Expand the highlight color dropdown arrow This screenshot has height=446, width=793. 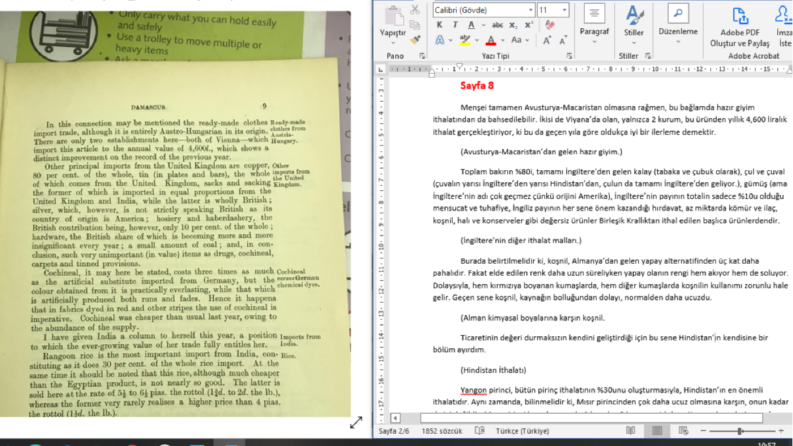point(477,40)
